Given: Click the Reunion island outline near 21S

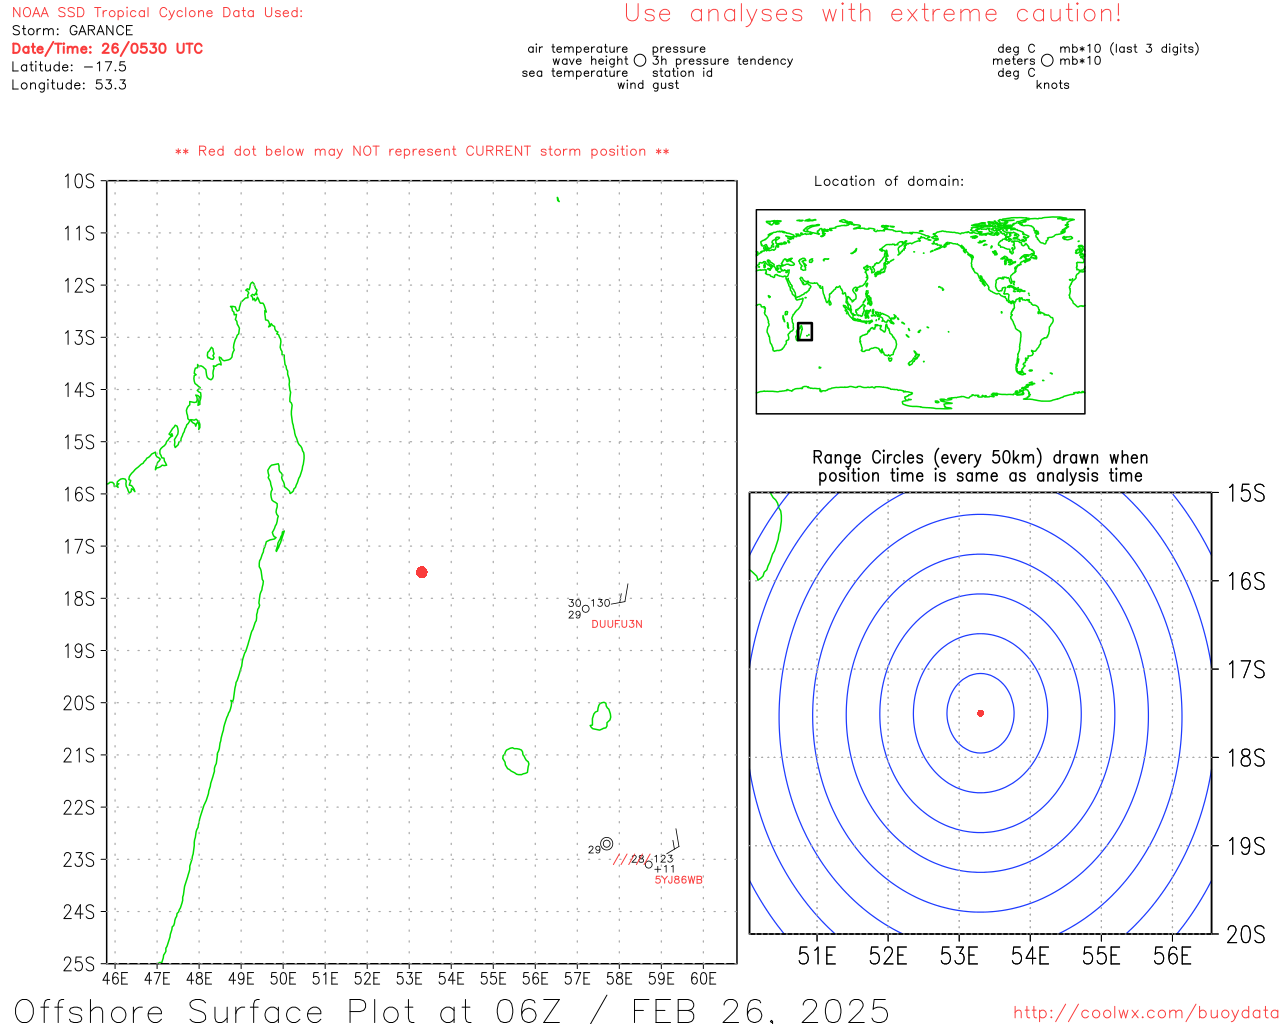Looking at the screenshot, I should click(516, 761).
